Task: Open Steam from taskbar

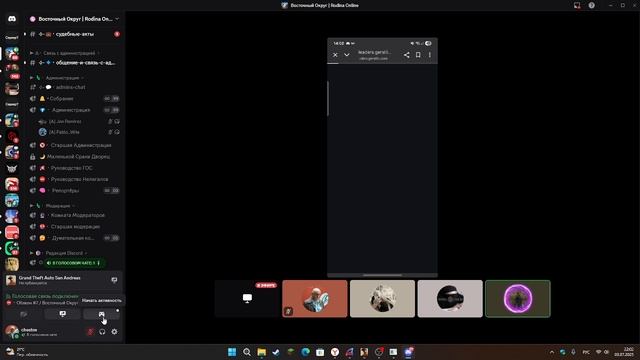Action: click(x=276, y=352)
